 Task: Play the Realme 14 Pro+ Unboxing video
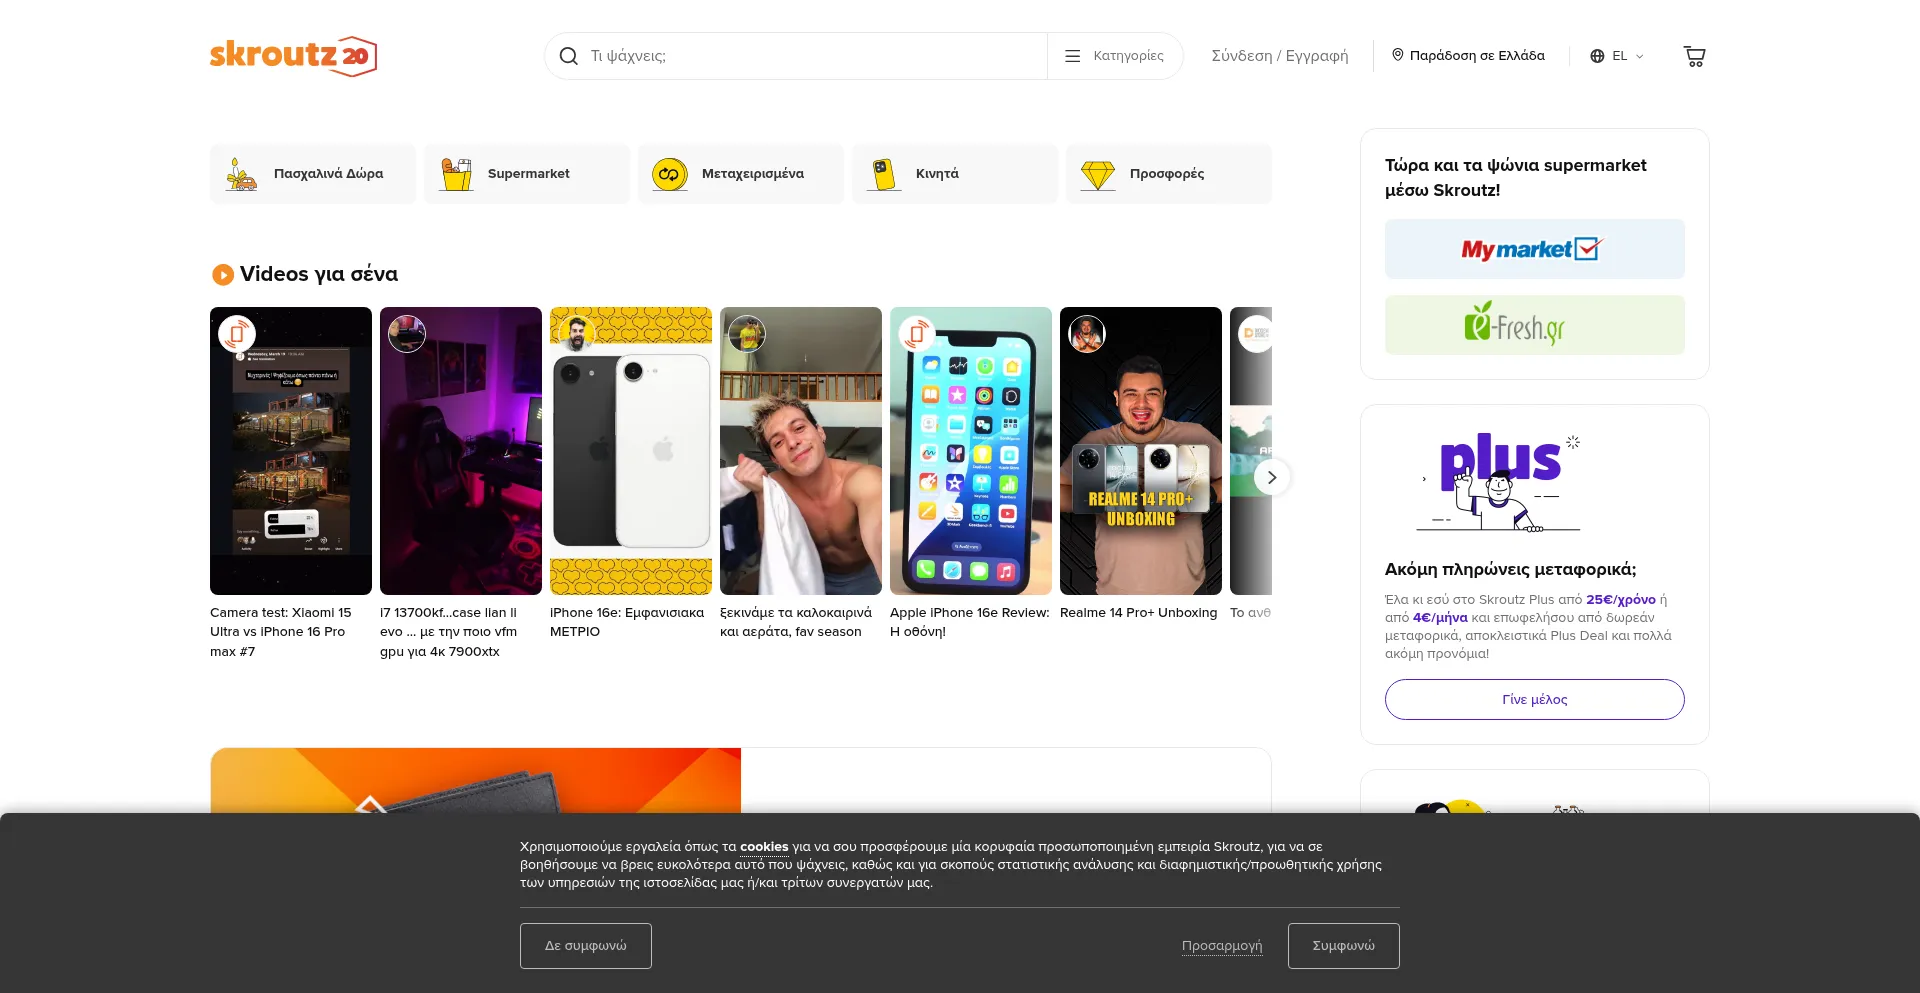click(1140, 450)
